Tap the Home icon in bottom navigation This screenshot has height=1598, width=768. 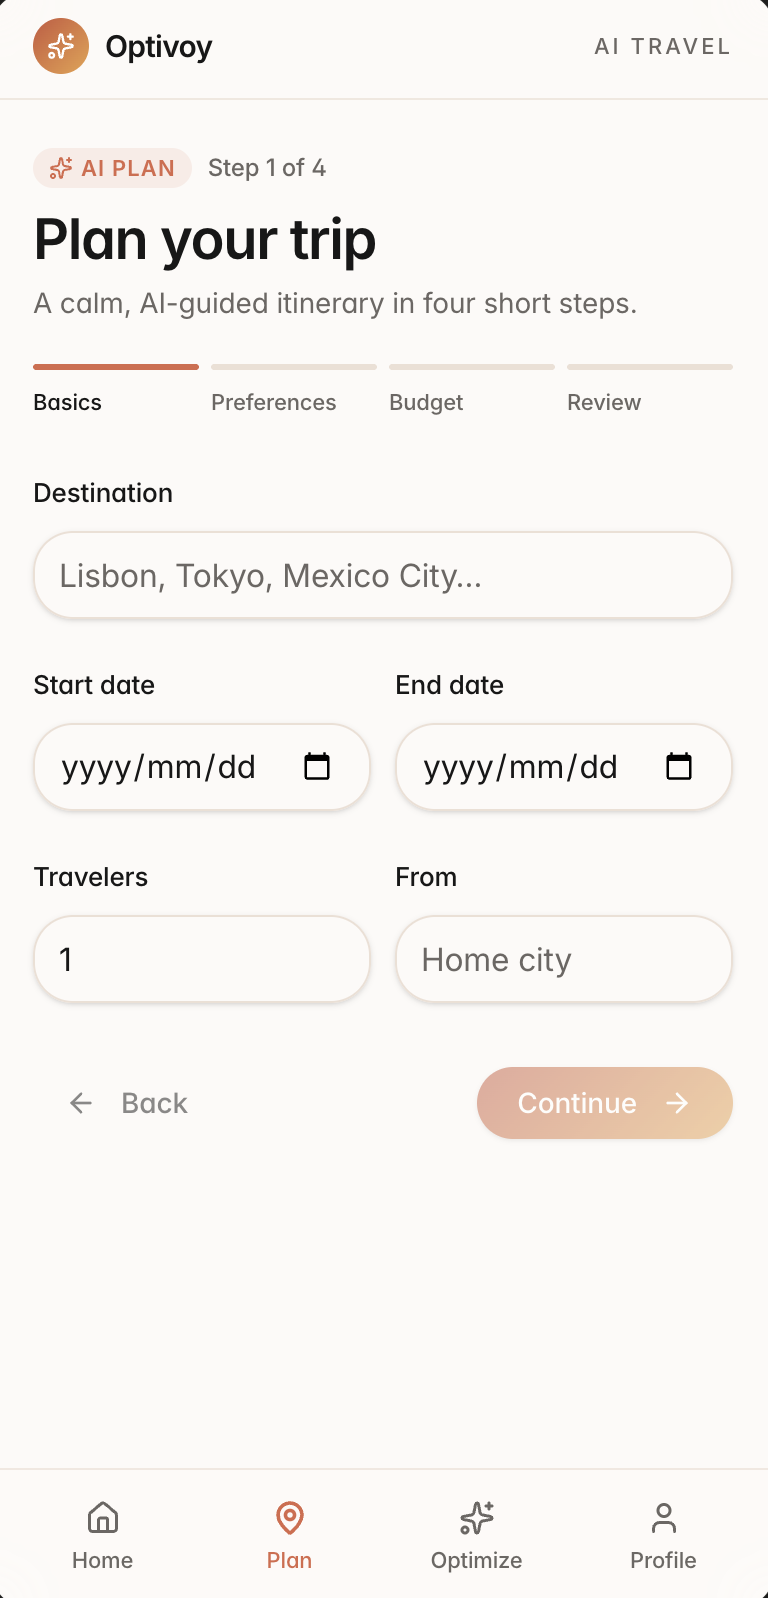(103, 1518)
